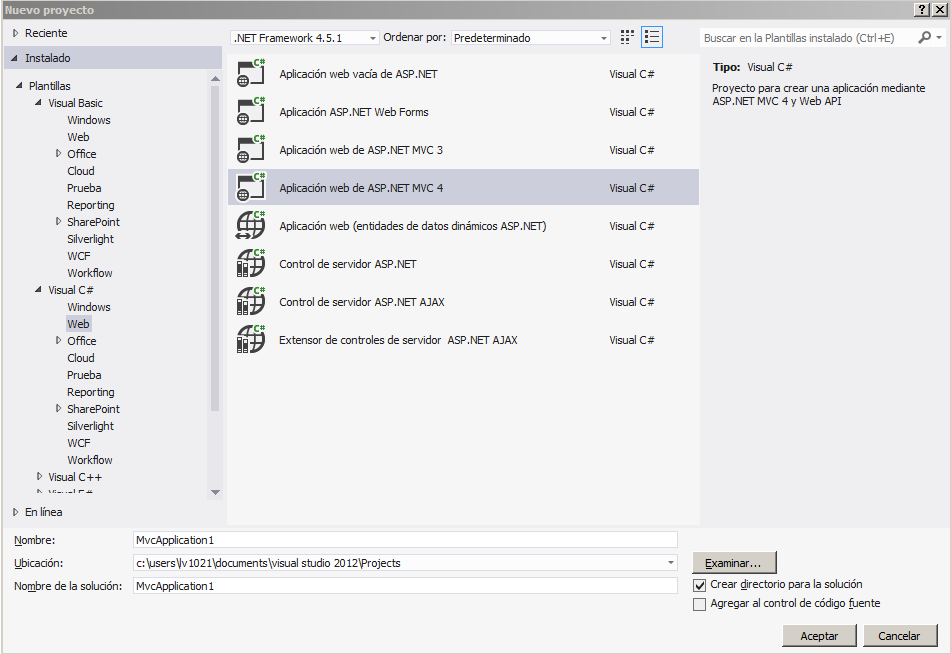Collapse the Visual C# tree node
This screenshot has width=951, height=654.
coord(38,290)
